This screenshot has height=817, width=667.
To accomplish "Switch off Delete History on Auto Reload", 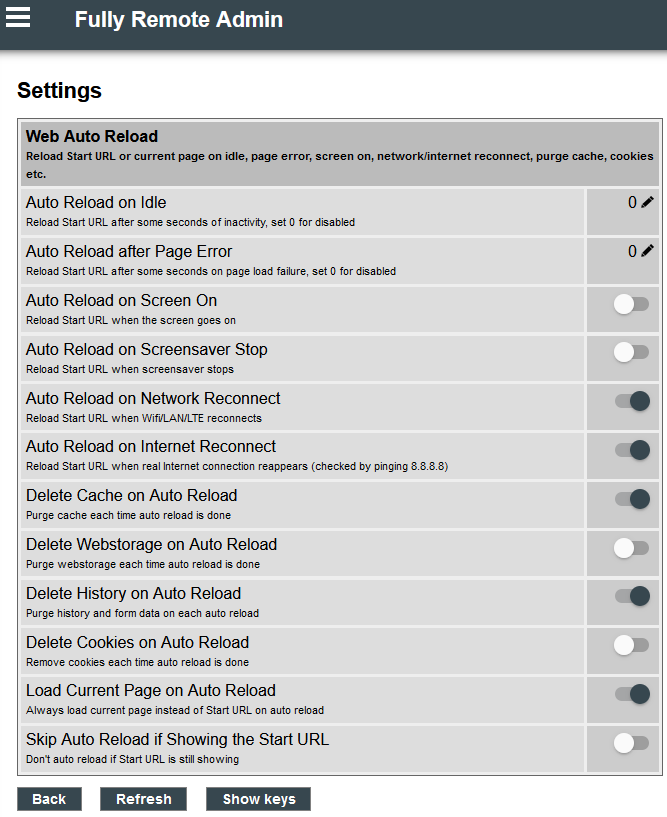I will pyautogui.click(x=632, y=597).
